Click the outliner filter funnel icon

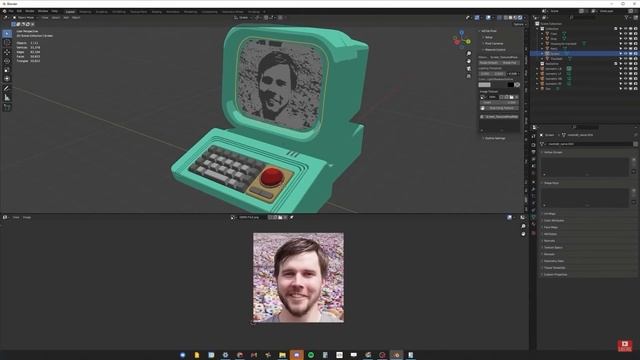pos(627,18)
